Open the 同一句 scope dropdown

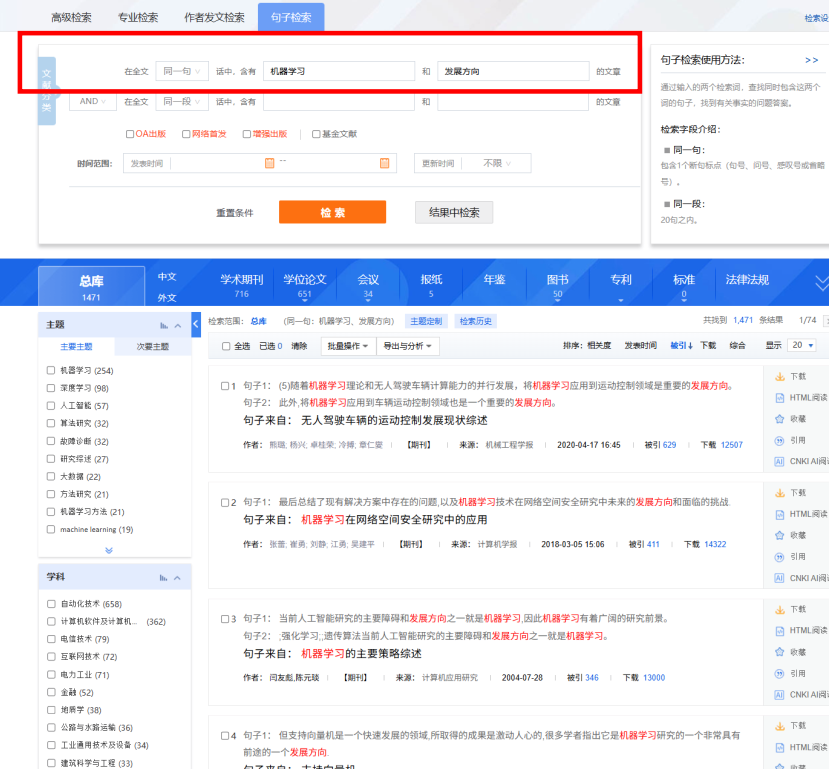click(182, 72)
